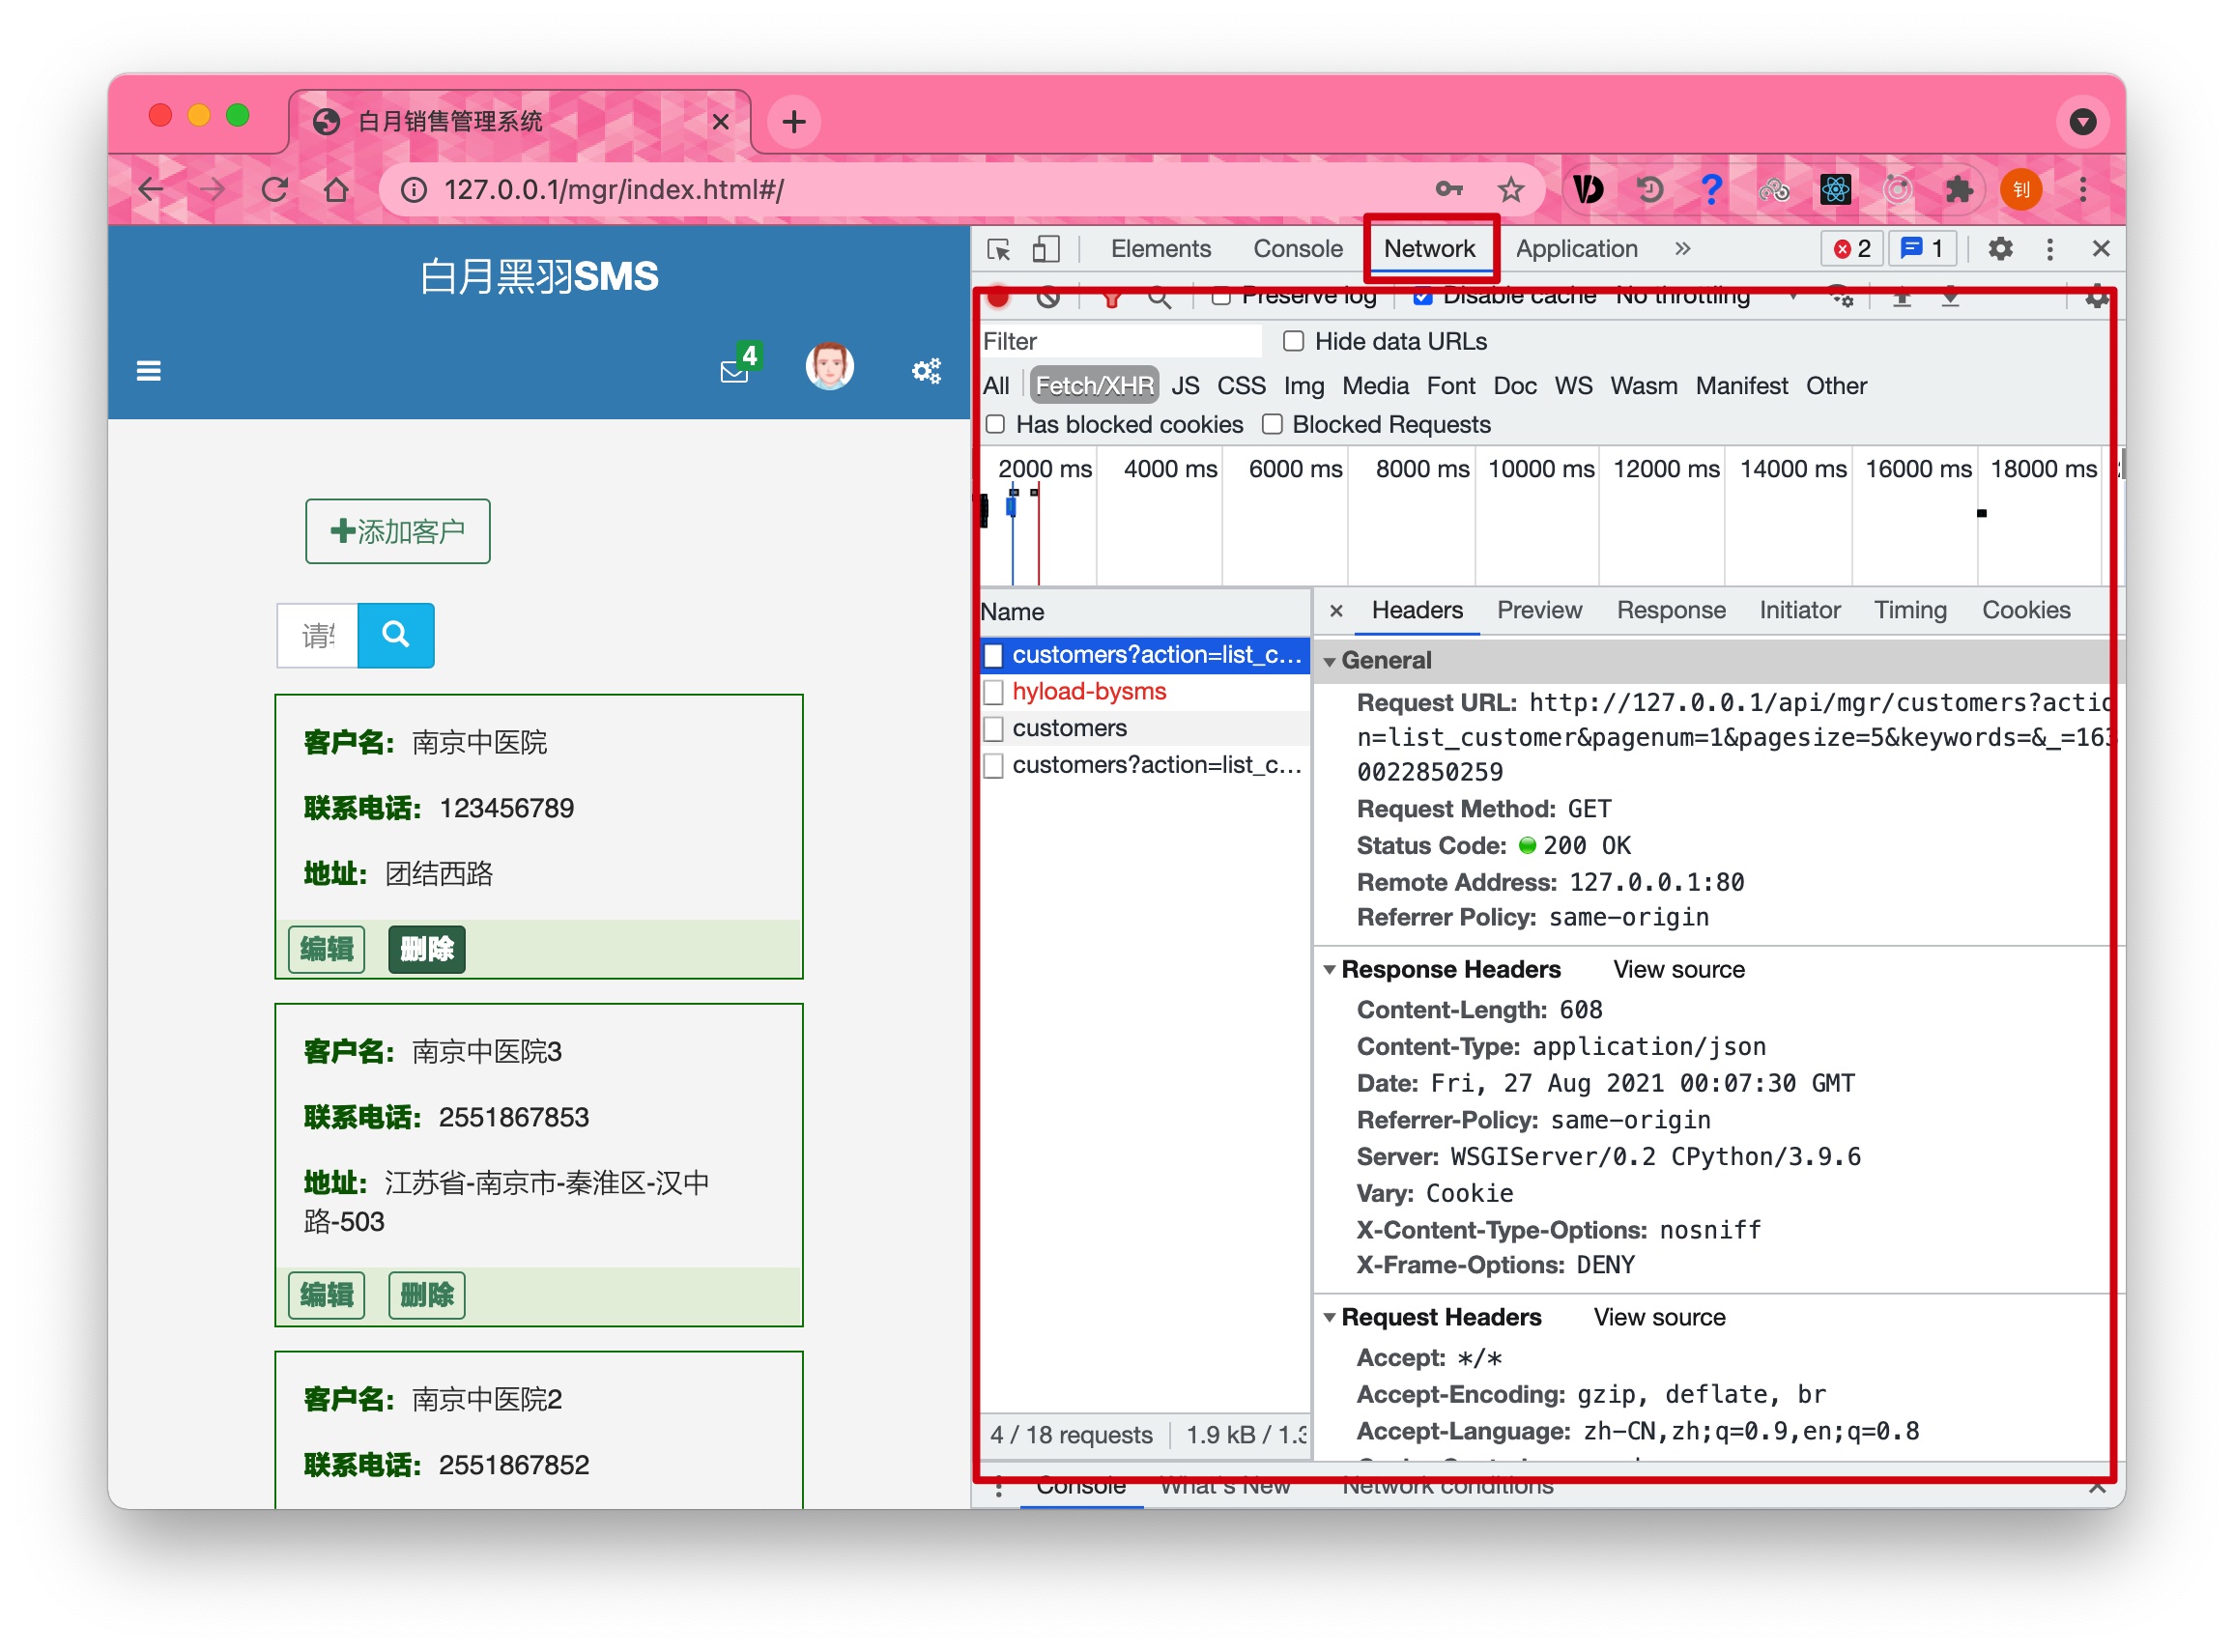Select the hyload-bysms failed request
The height and width of the screenshot is (1652, 2234).
pos(1089,691)
